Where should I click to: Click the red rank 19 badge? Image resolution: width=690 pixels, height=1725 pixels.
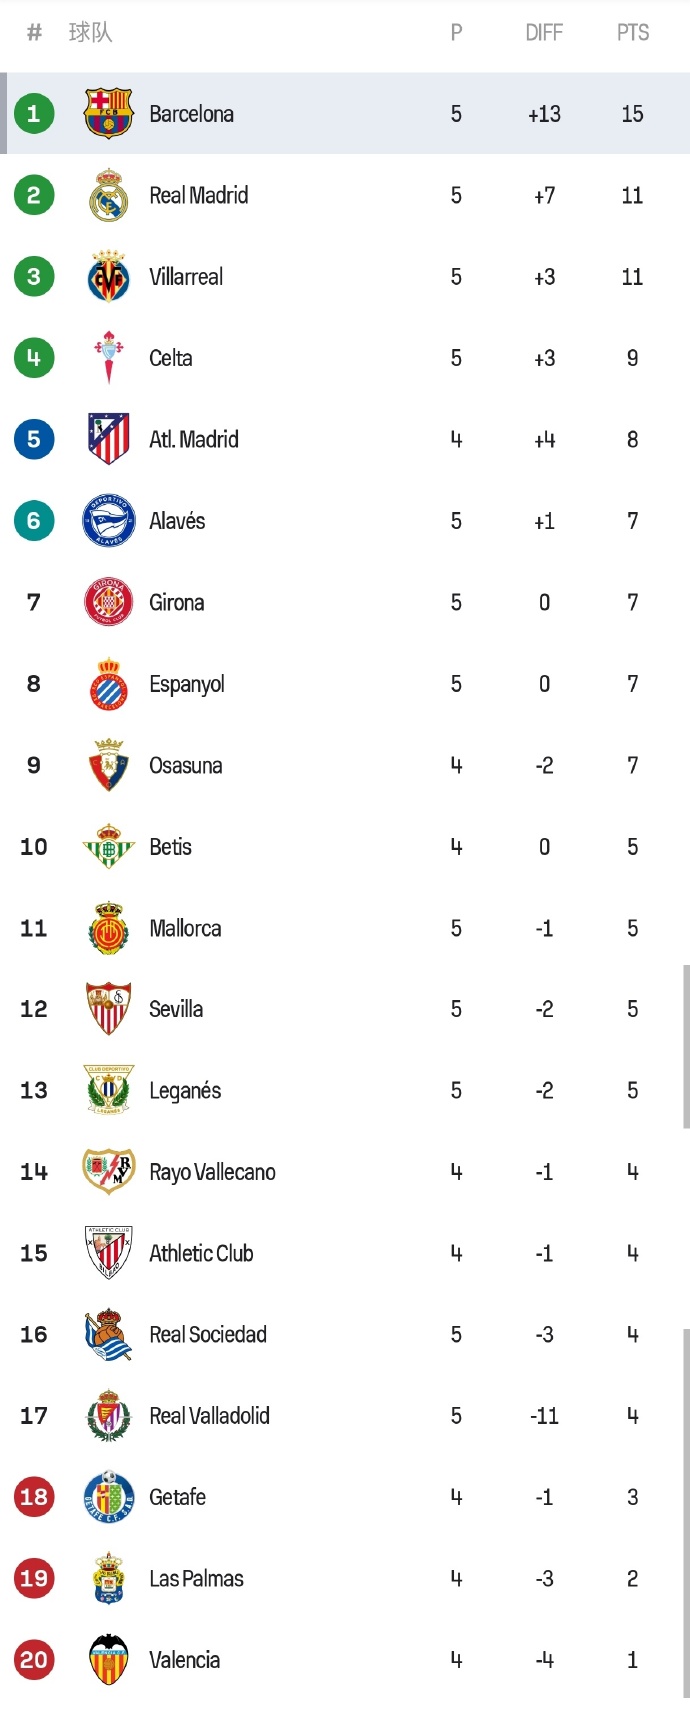coord(34,1578)
